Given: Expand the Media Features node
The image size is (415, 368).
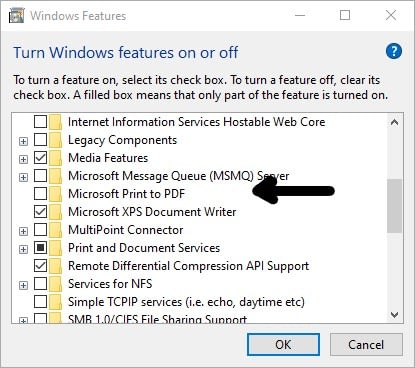Looking at the screenshot, I should 23,159.
